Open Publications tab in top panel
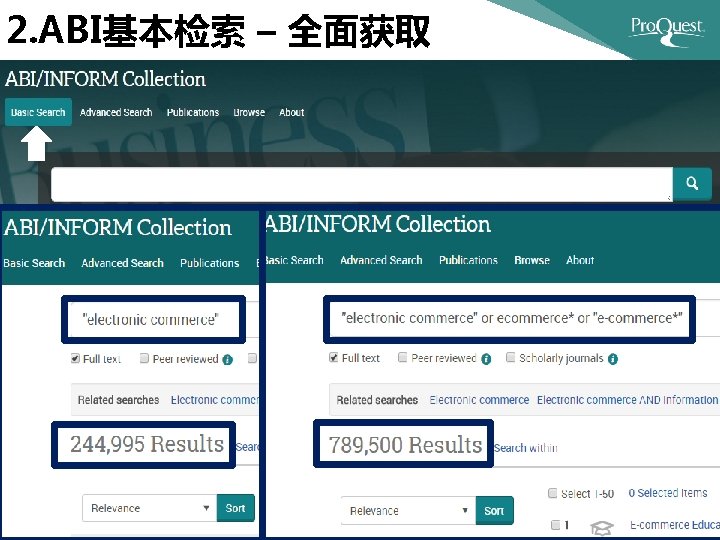Image resolution: width=720 pixels, height=540 pixels. (193, 112)
